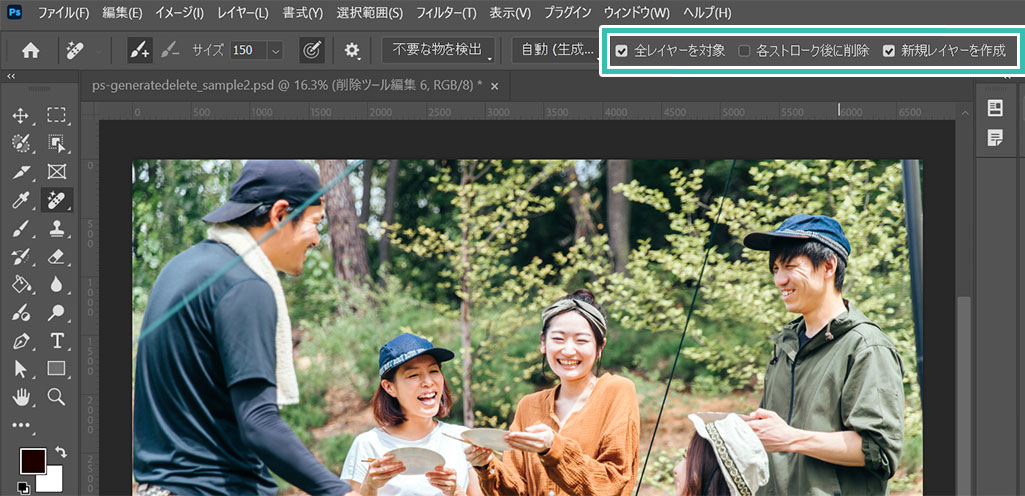
Task: Open the イメージ(I) menu
Action: tap(179, 12)
